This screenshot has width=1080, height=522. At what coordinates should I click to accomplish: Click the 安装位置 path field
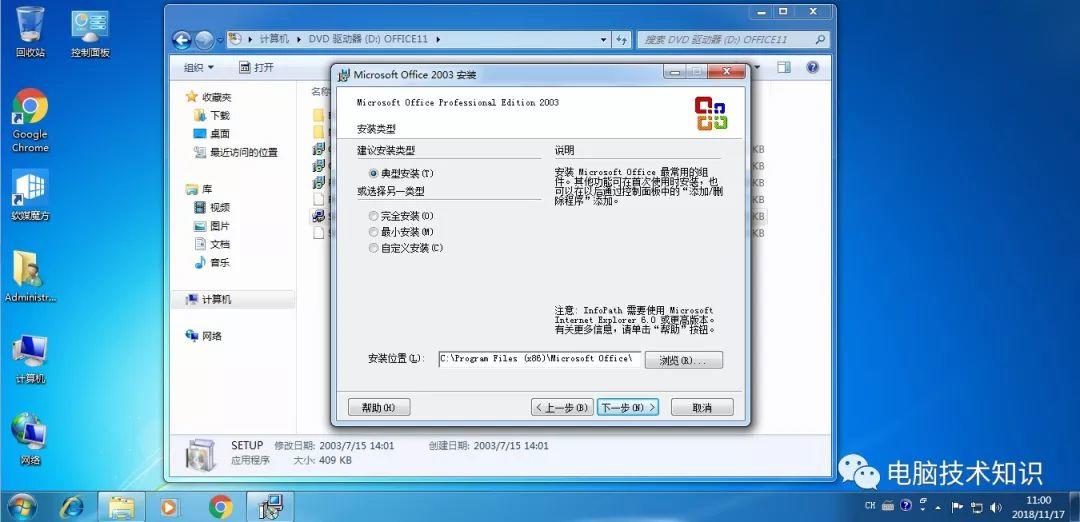click(x=539, y=359)
